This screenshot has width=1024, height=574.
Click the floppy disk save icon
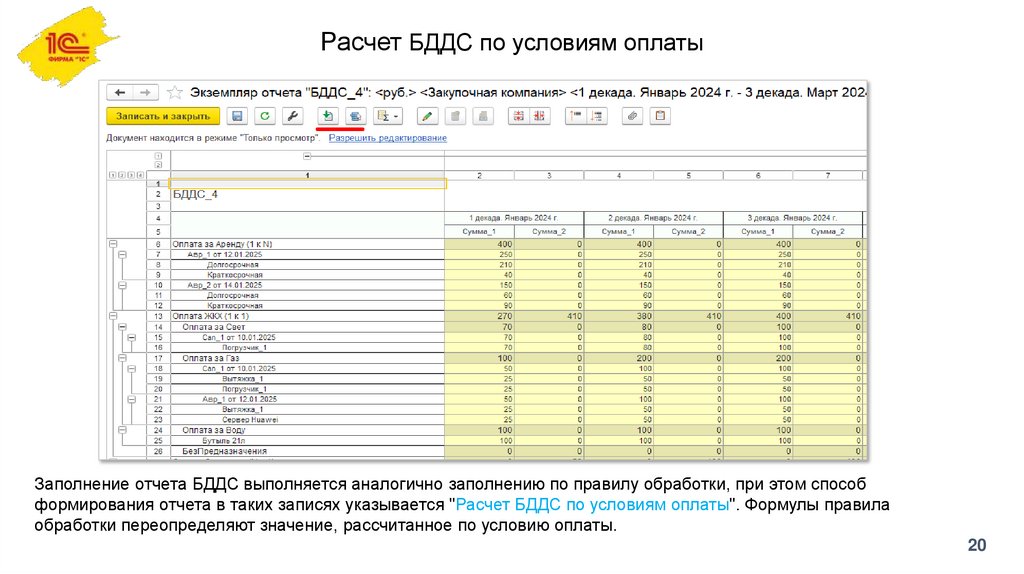(x=237, y=116)
